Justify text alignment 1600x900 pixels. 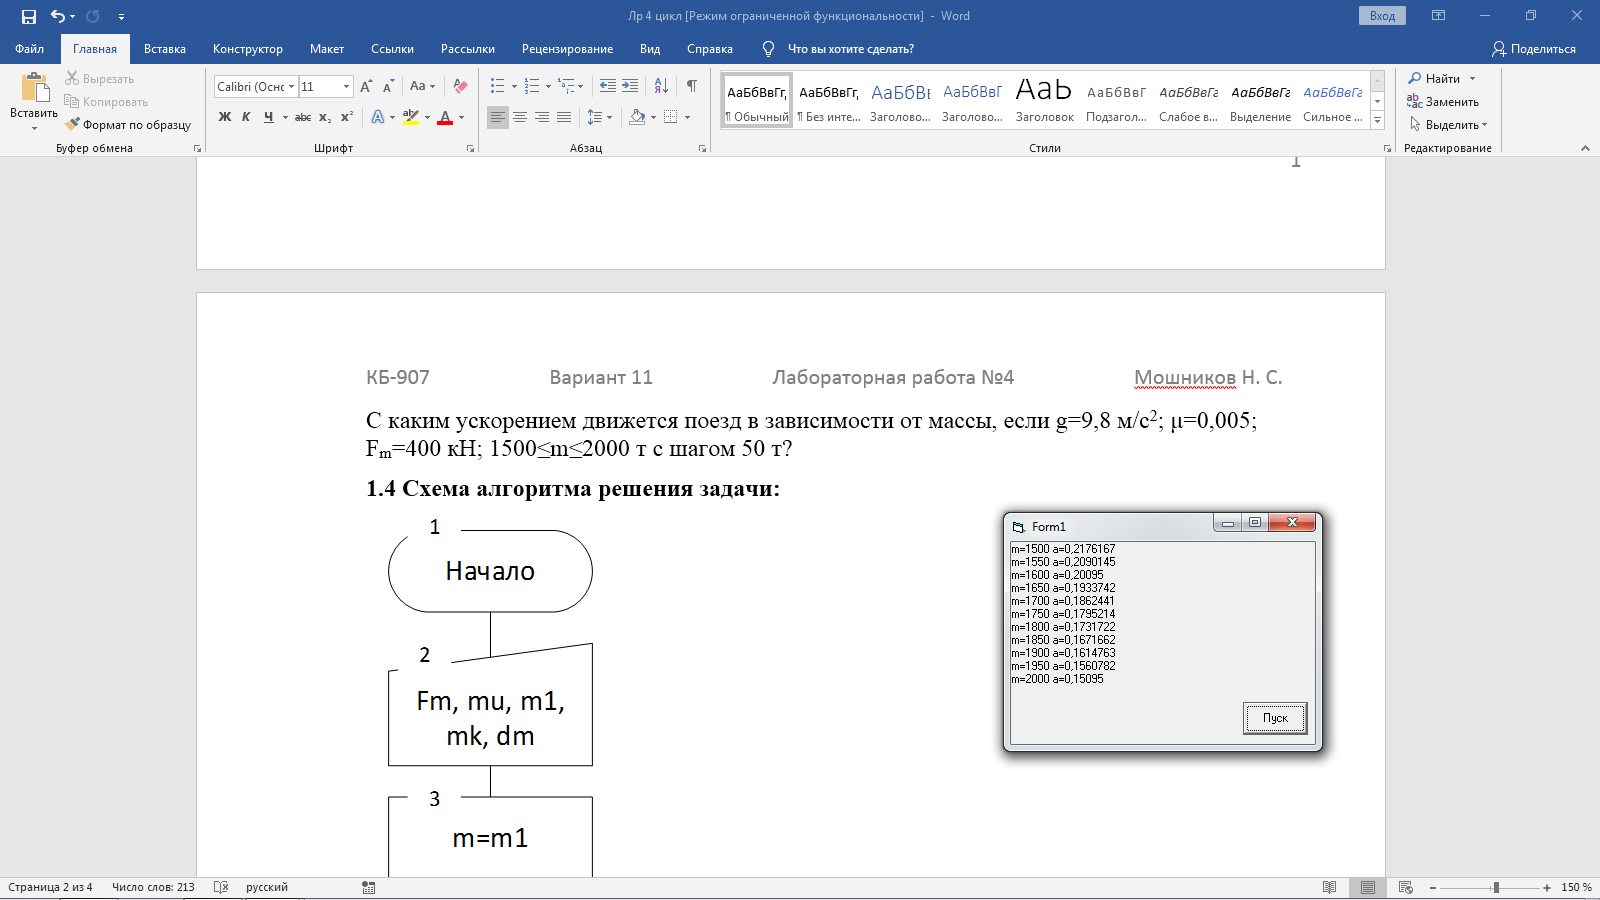564,117
